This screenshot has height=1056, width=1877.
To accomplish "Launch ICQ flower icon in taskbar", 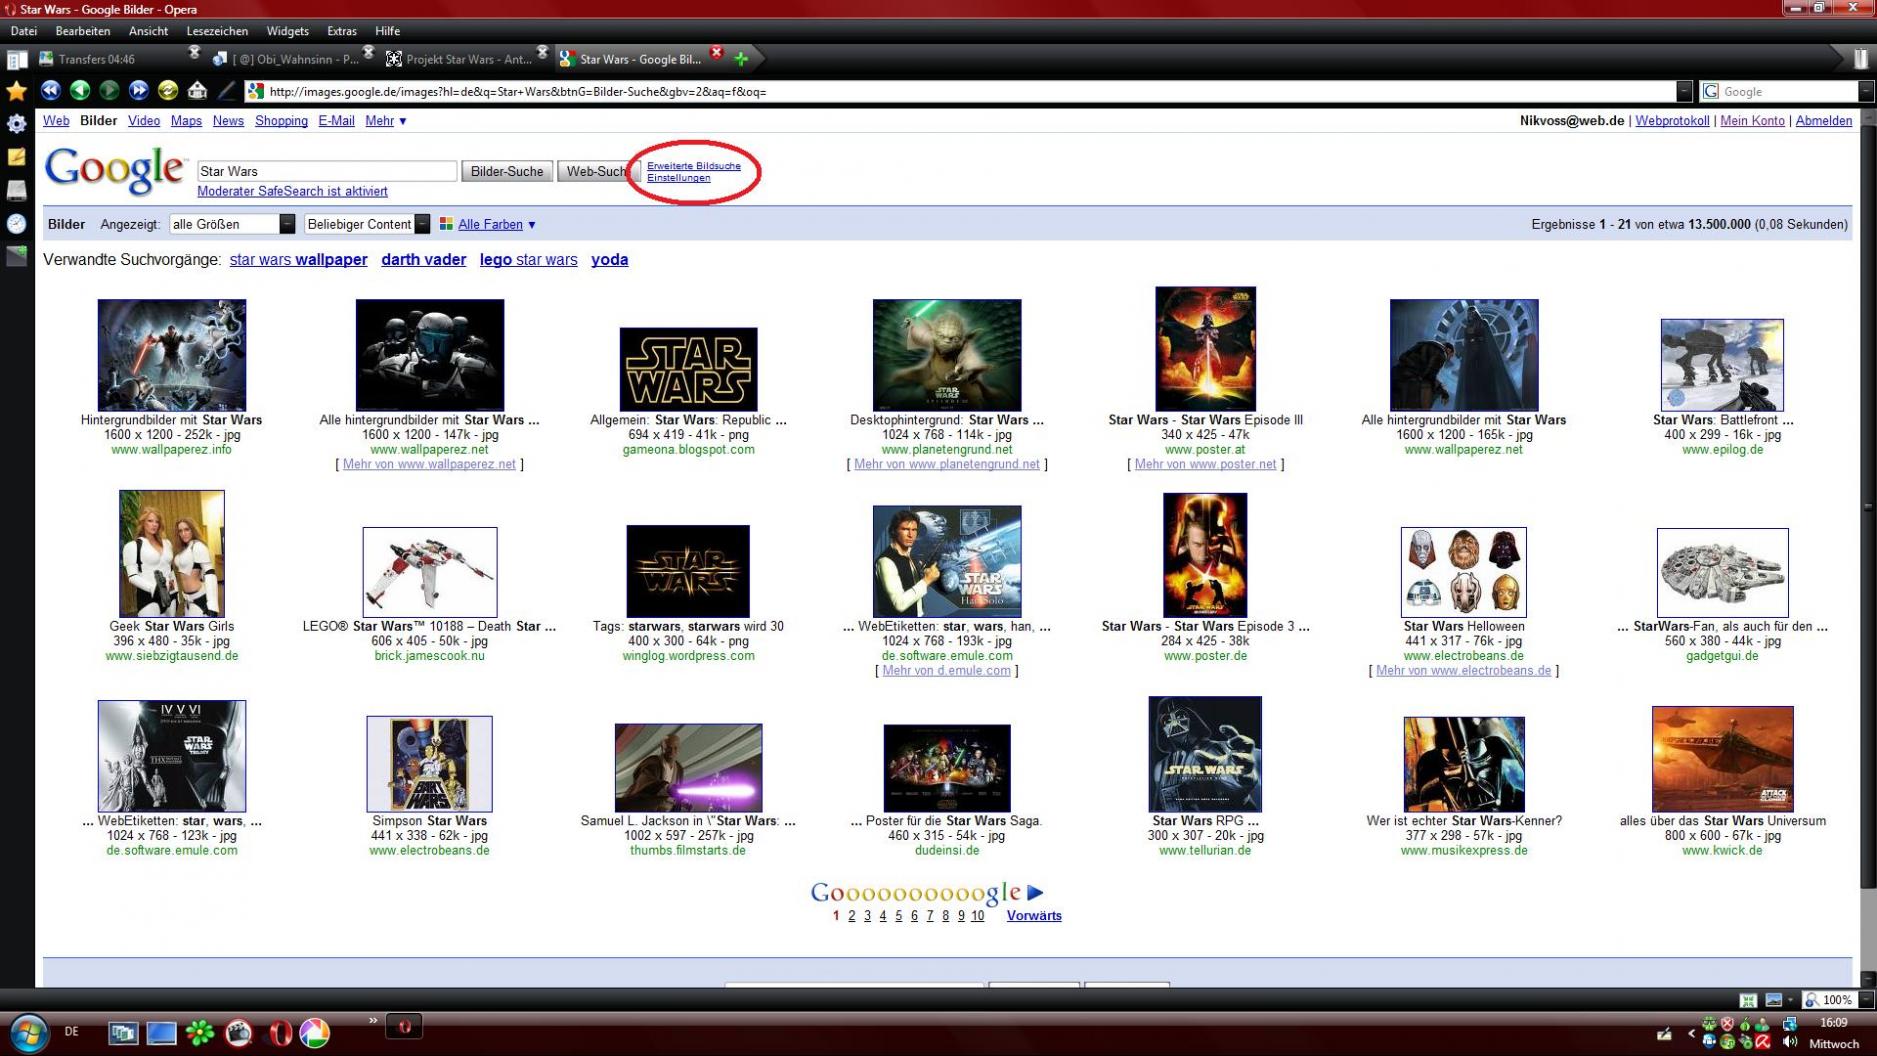I will [x=200, y=1032].
